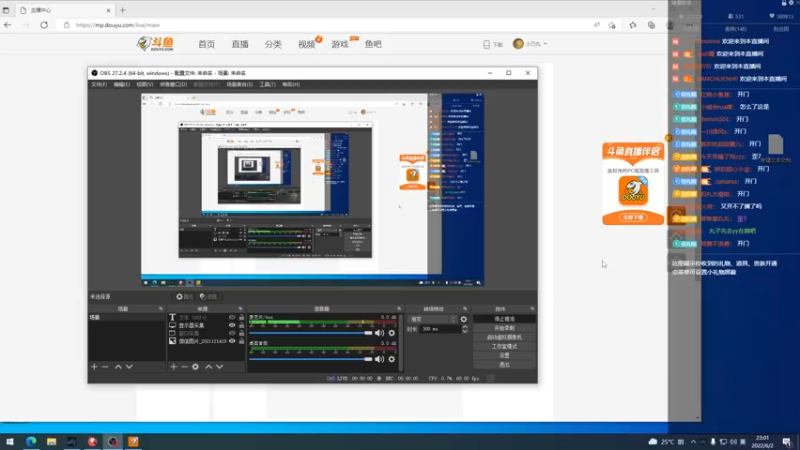This screenshot has width=800, height=450.
Task: Click the microphone/Aux volume slider
Action: (311, 333)
